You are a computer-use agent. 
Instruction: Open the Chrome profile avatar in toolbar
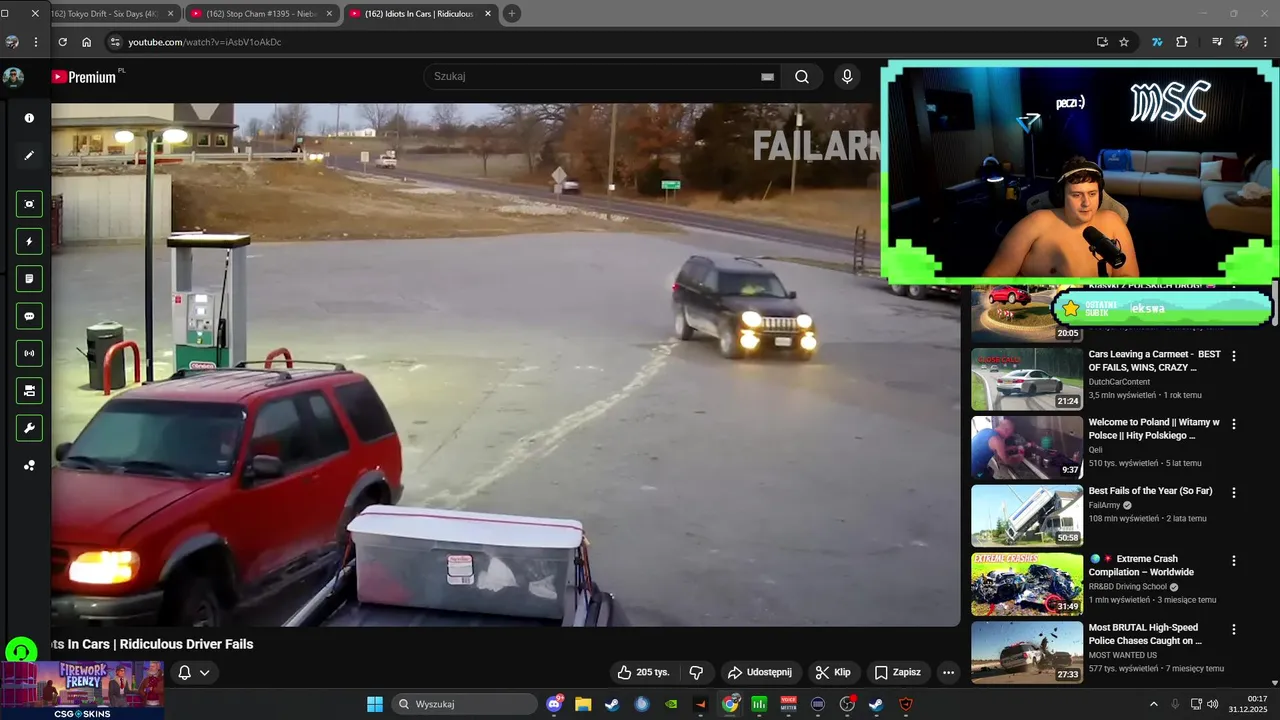pyautogui.click(x=1241, y=42)
